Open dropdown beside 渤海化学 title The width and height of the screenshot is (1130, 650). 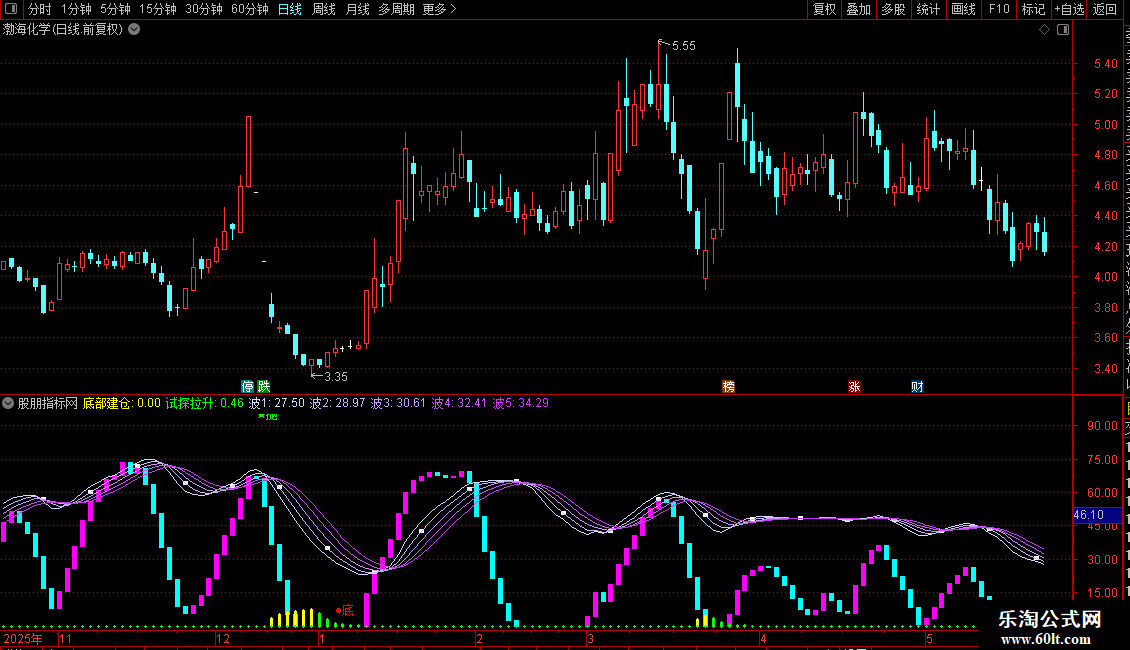pos(134,30)
